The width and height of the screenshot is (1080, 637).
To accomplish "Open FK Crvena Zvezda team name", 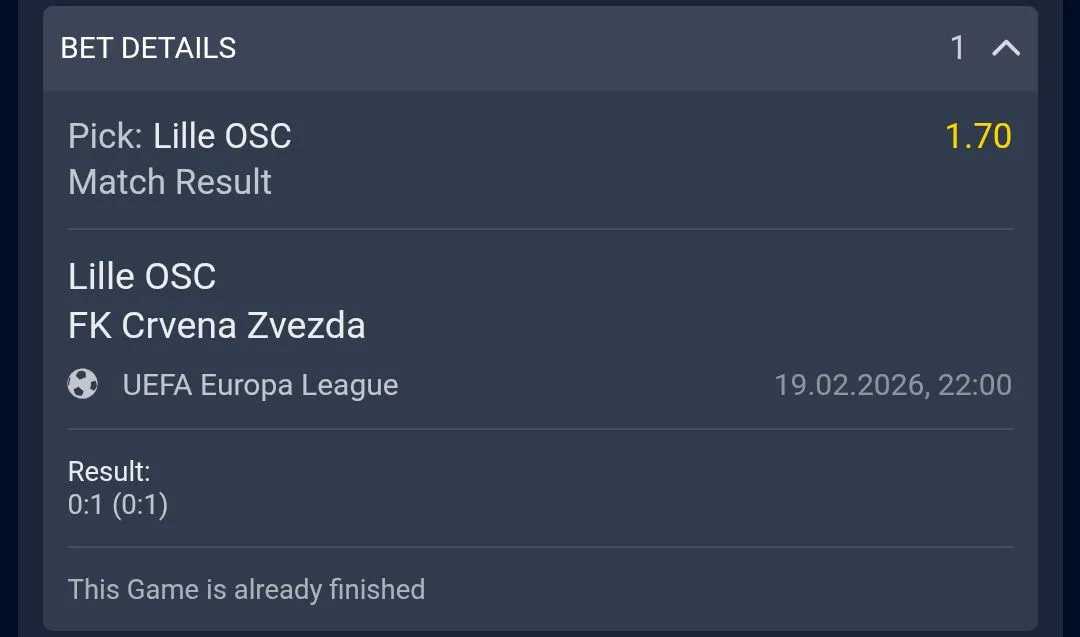I will click(x=216, y=325).
